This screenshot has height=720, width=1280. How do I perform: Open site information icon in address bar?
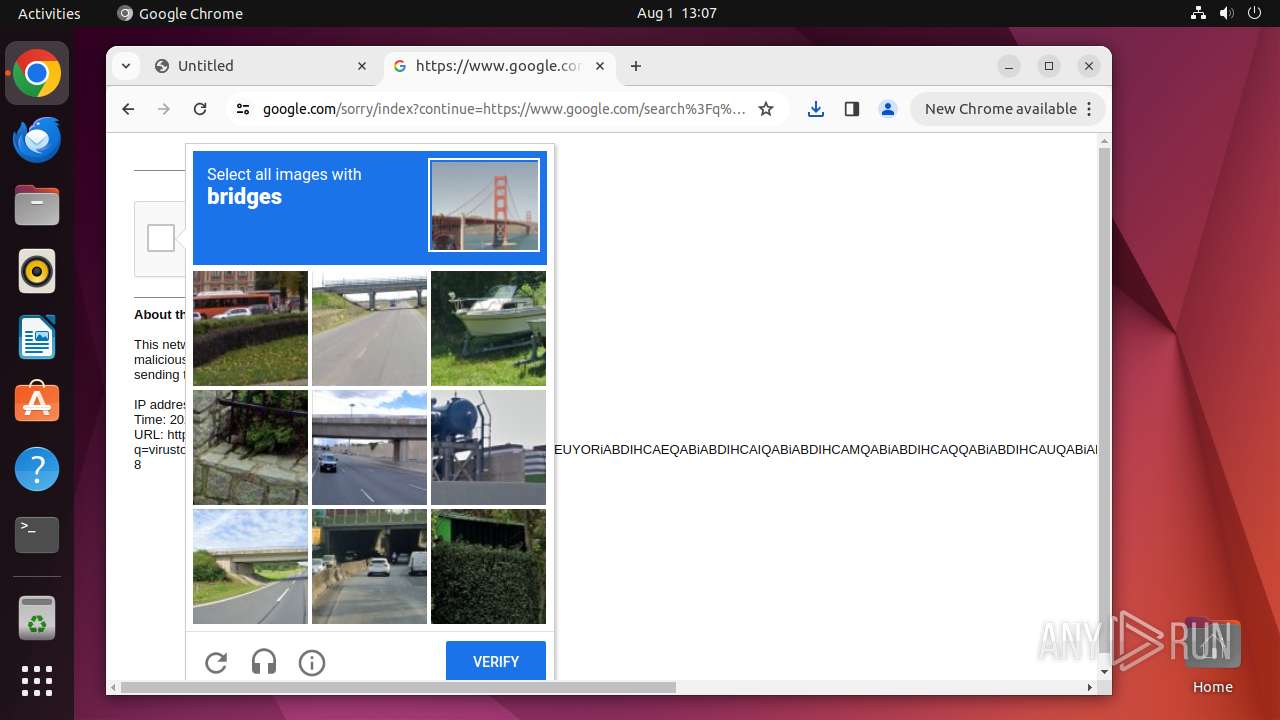tap(243, 109)
